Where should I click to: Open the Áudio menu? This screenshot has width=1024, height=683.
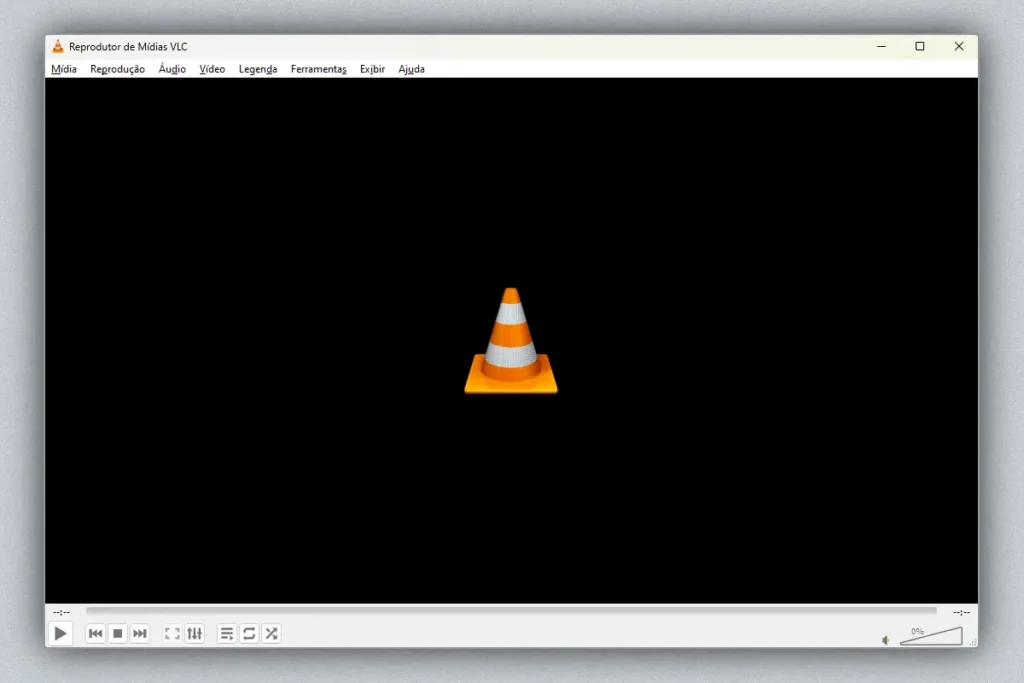point(172,69)
